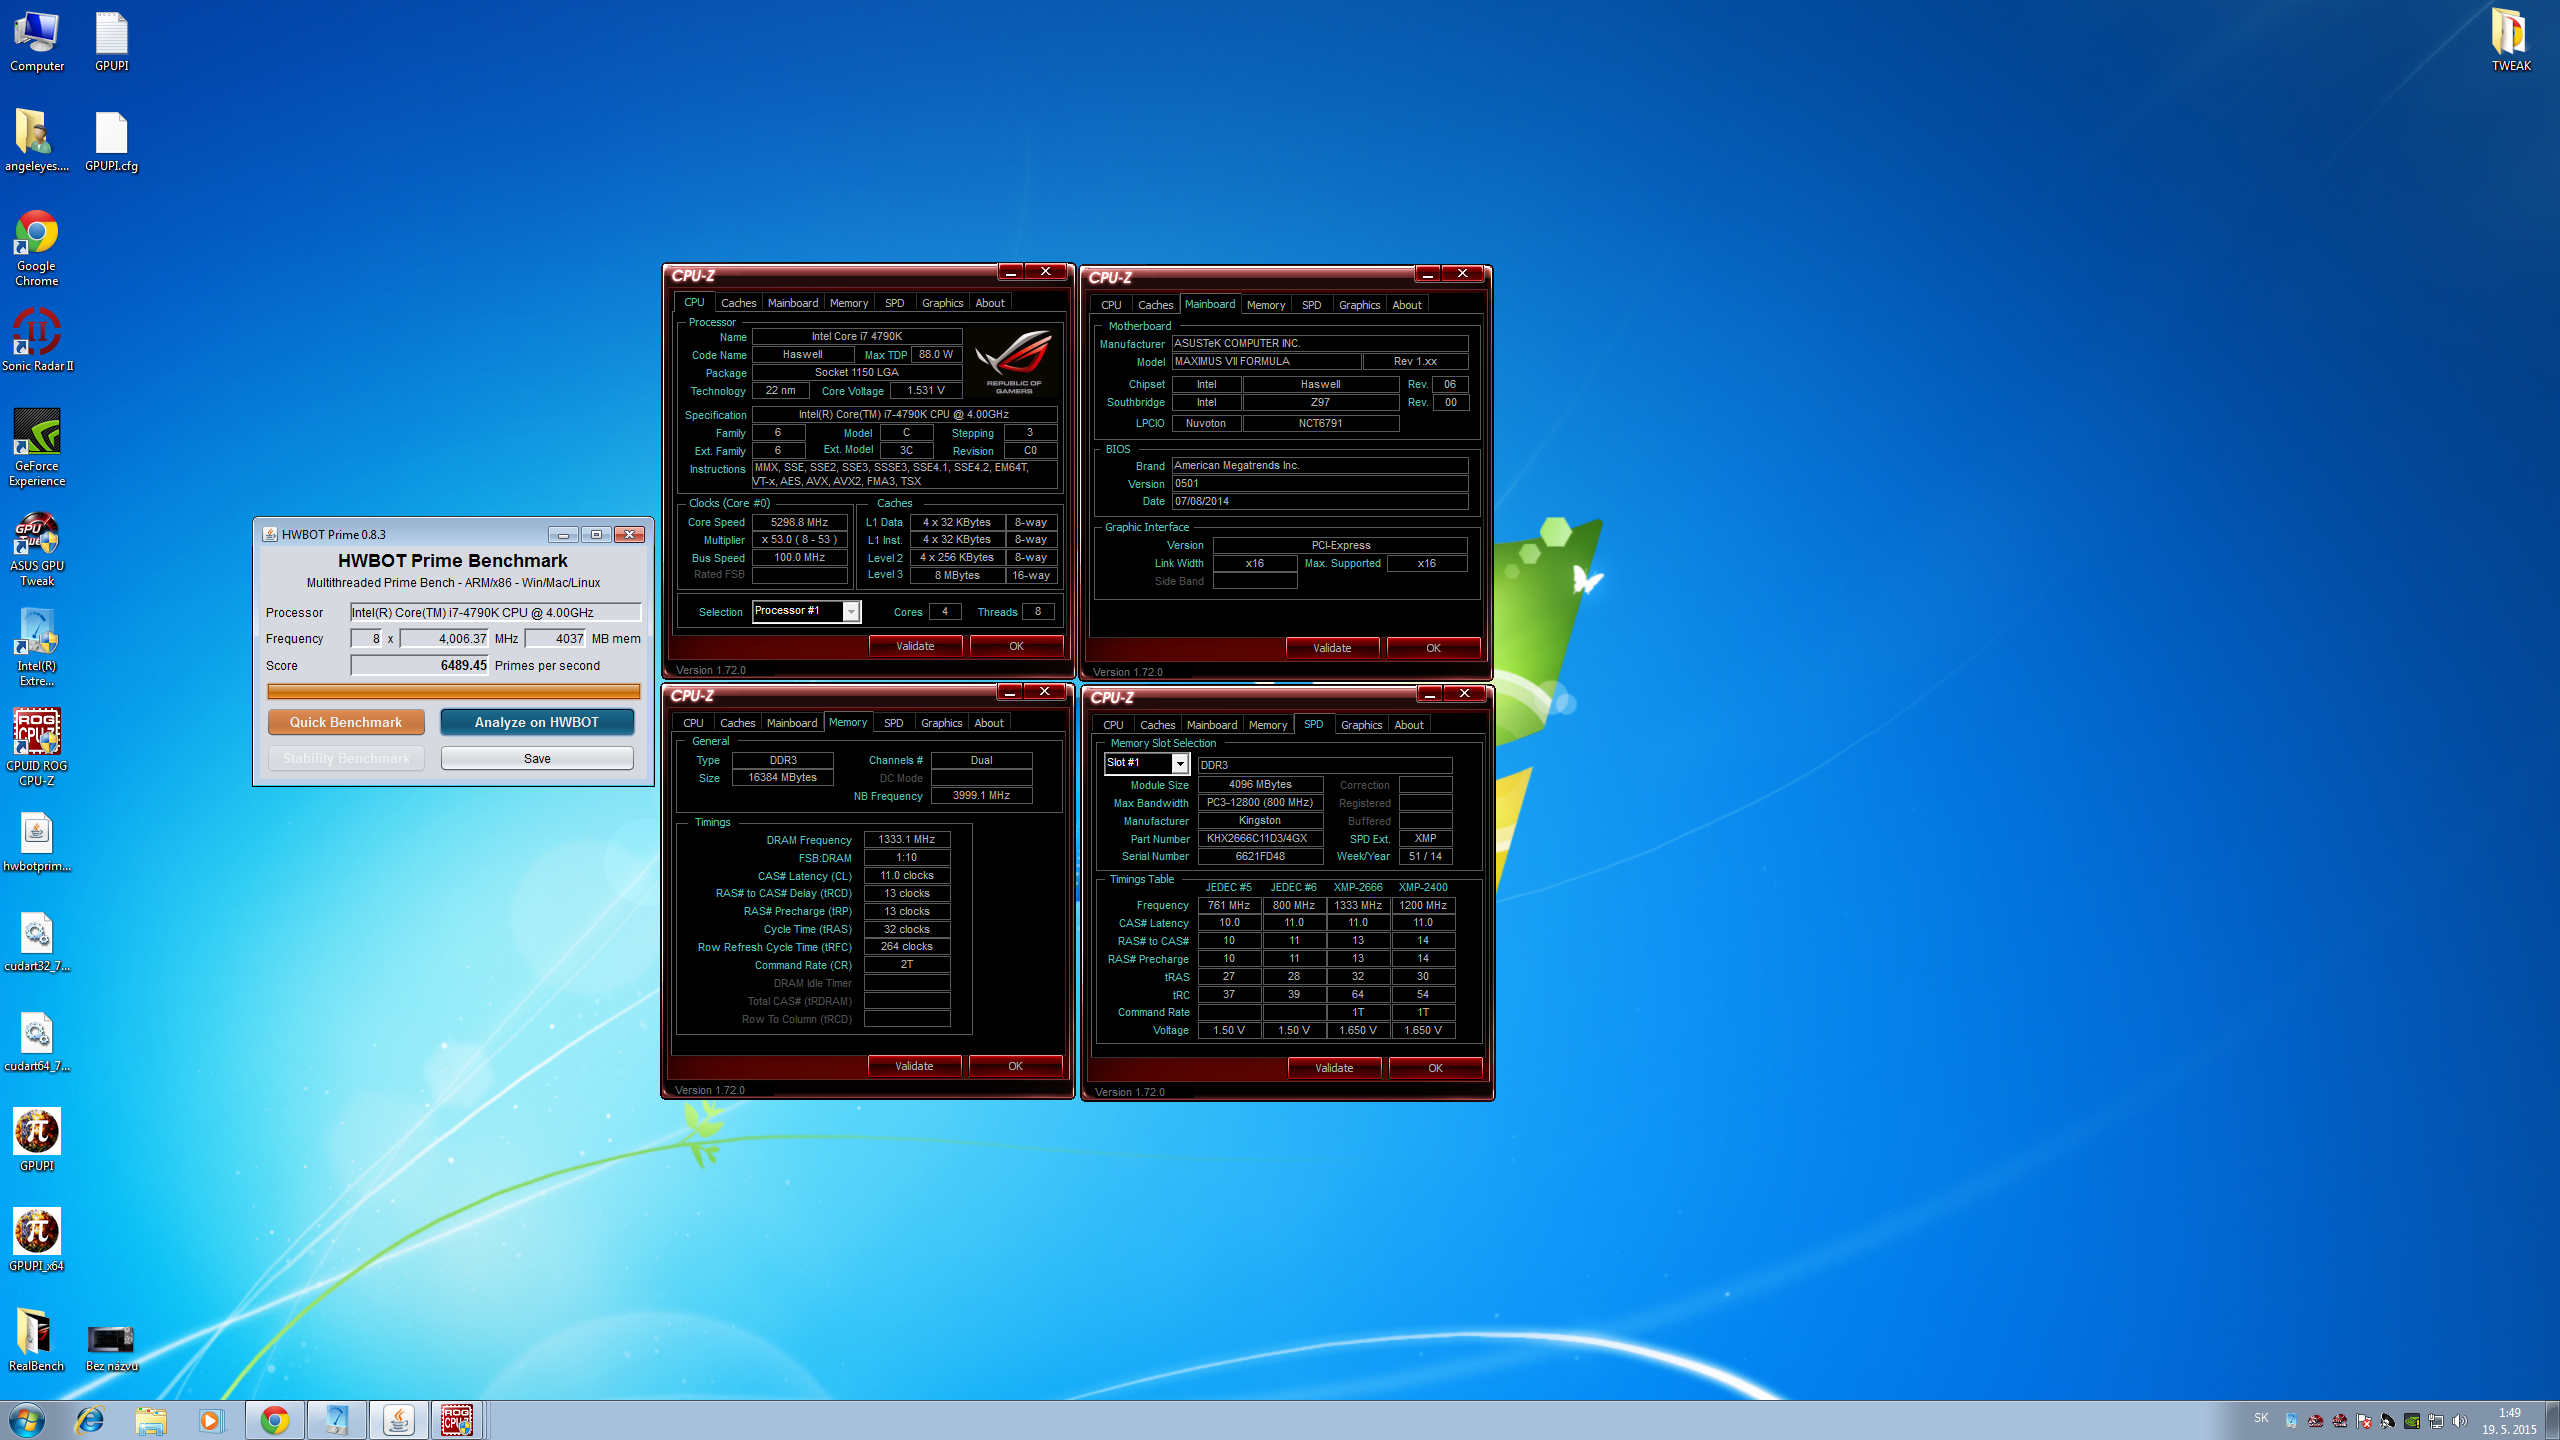
Task: Click the frequency 4,006.37 MHz field
Action: pyautogui.click(x=444, y=638)
